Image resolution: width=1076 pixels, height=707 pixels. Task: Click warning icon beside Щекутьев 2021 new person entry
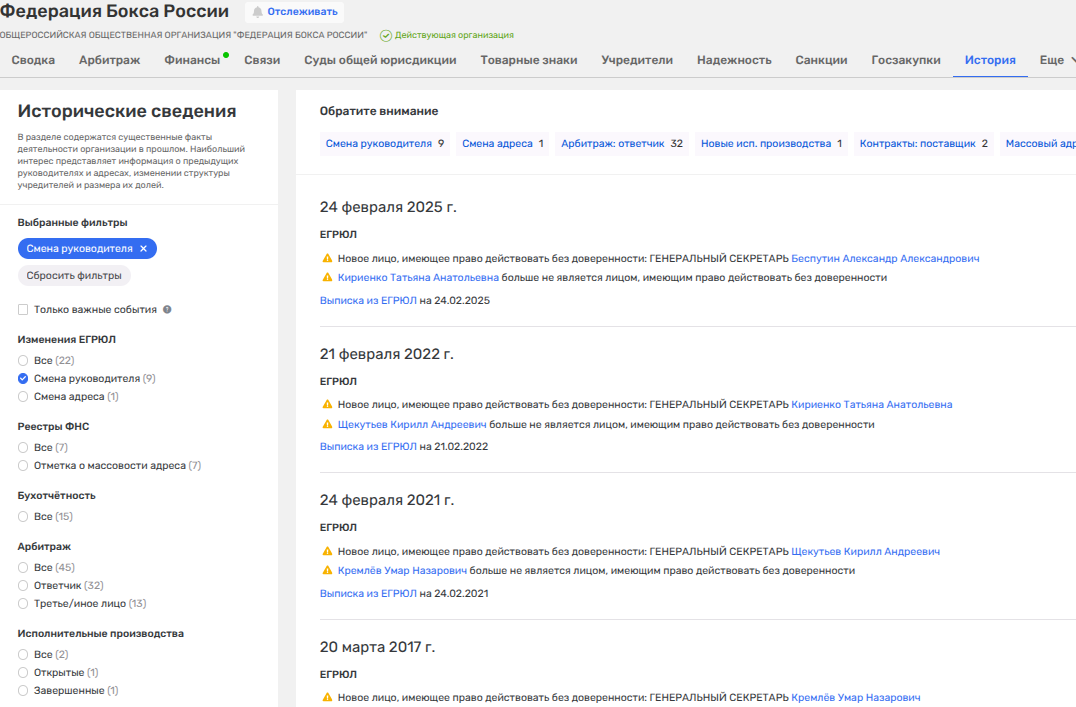click(326, 552)
